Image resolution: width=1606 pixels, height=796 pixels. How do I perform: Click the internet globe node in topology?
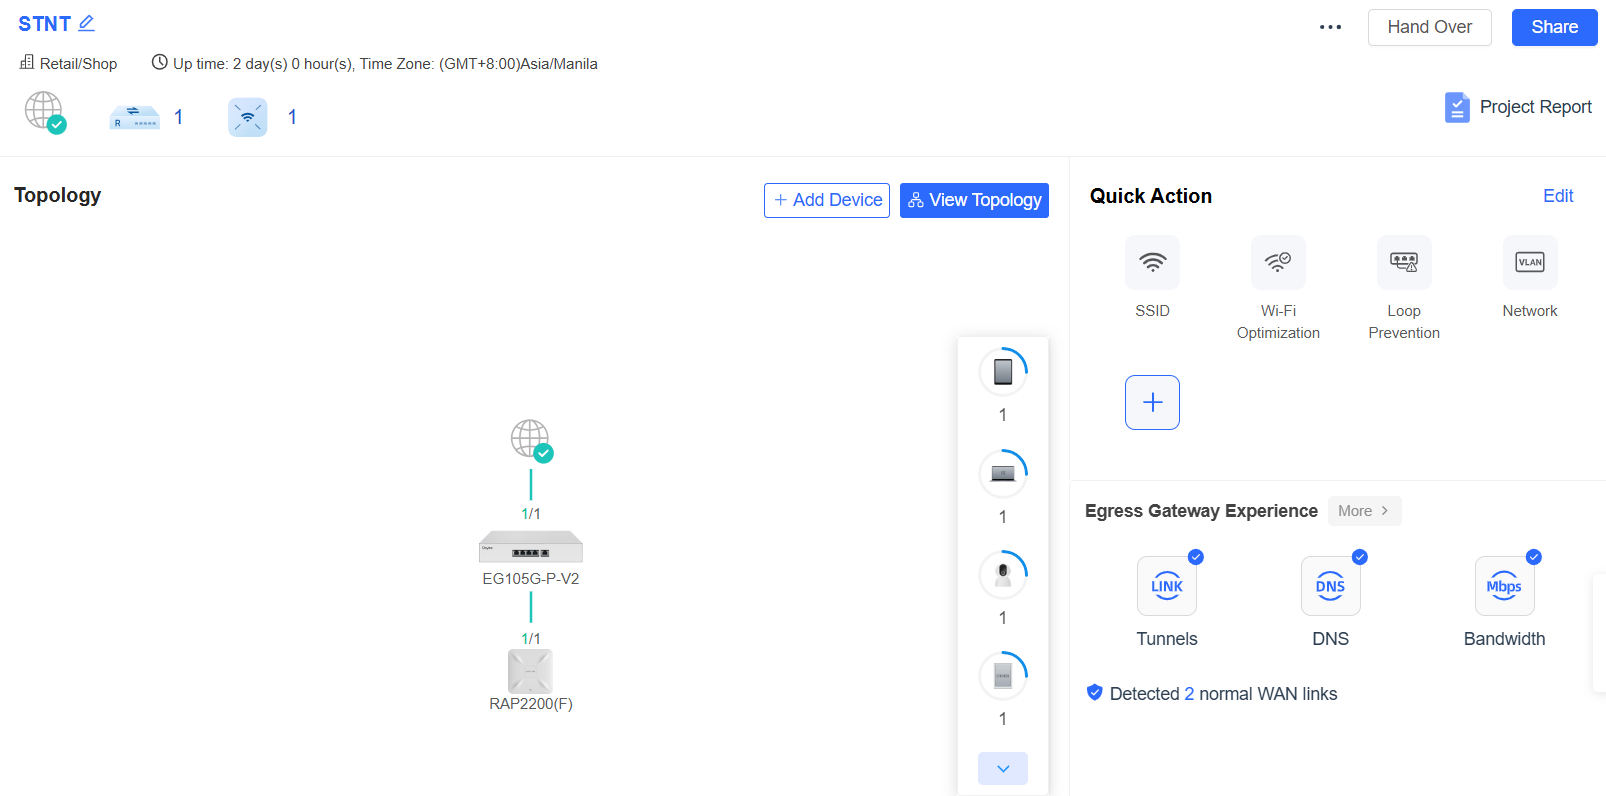click(x=530, y=439)
